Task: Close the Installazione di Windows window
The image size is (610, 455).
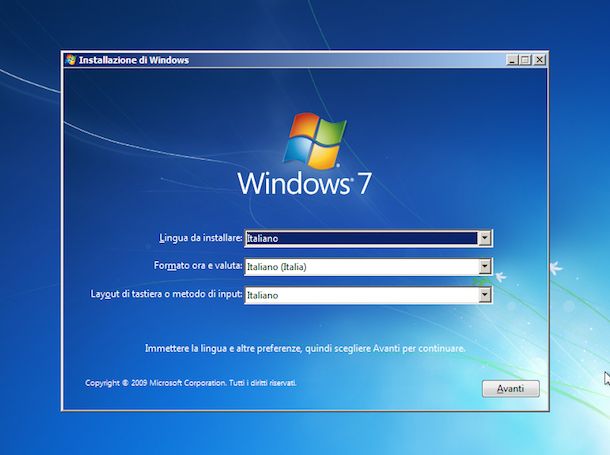Action: (539, 60)
